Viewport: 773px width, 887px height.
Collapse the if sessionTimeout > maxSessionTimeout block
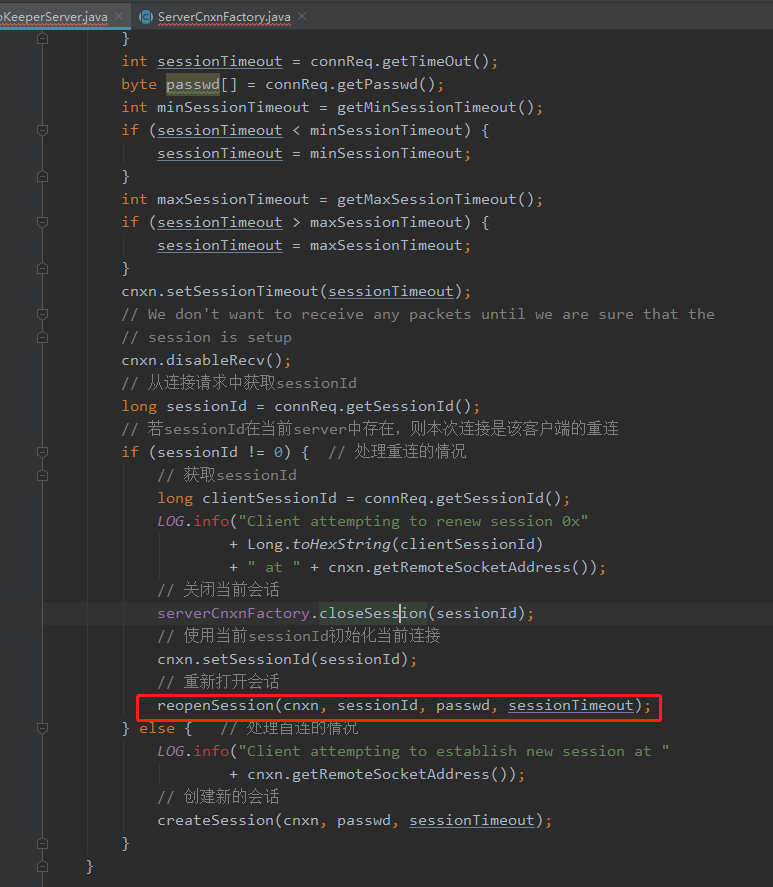click(x=42, y=222)
